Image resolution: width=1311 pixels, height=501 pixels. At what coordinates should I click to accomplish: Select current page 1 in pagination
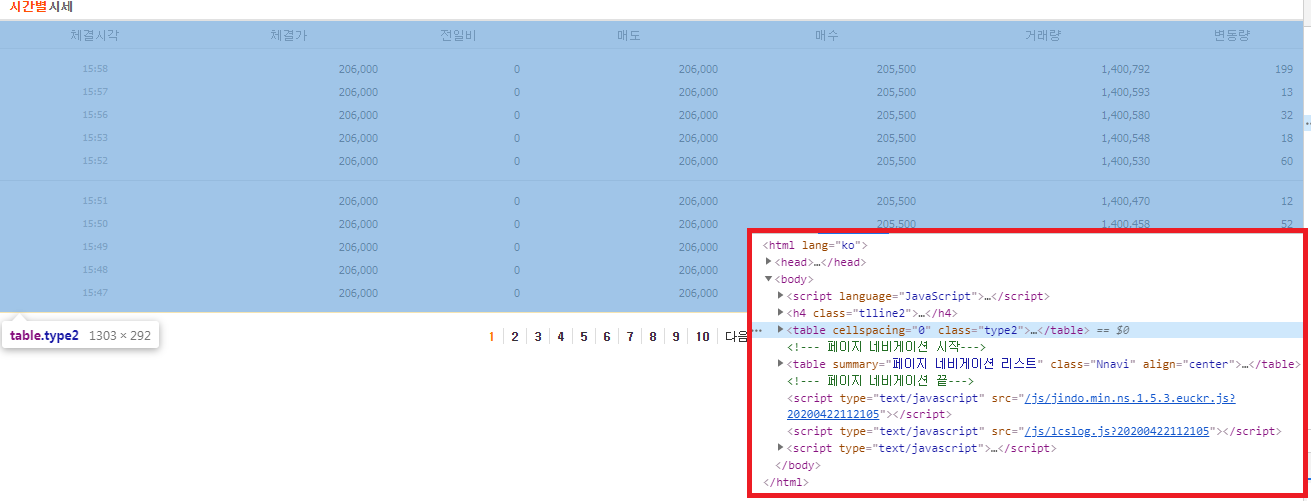pyautogui.click(x=492, y=337)
